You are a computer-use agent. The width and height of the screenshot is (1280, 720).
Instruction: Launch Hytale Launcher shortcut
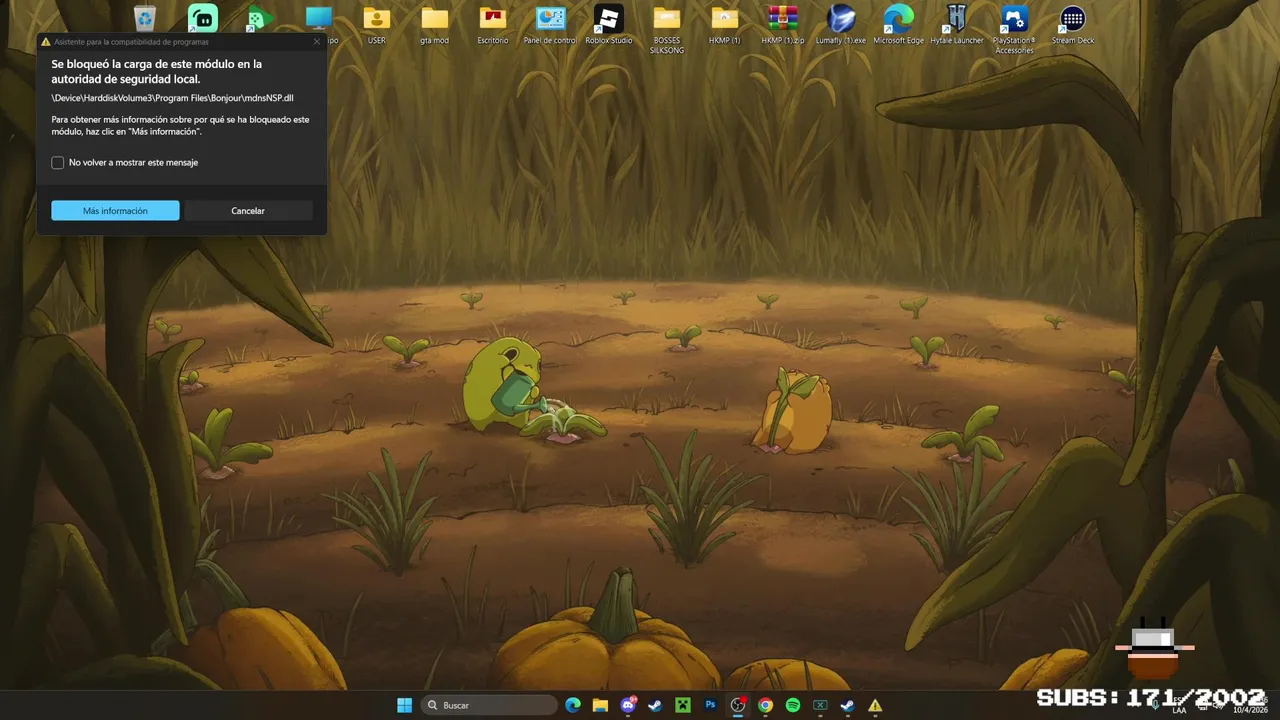coord(956,25)
